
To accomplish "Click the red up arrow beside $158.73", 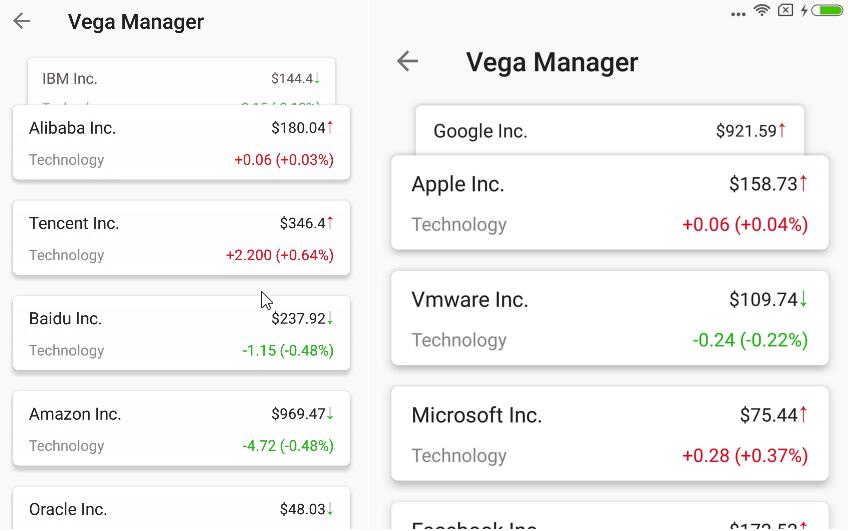I will click(804, 183).
